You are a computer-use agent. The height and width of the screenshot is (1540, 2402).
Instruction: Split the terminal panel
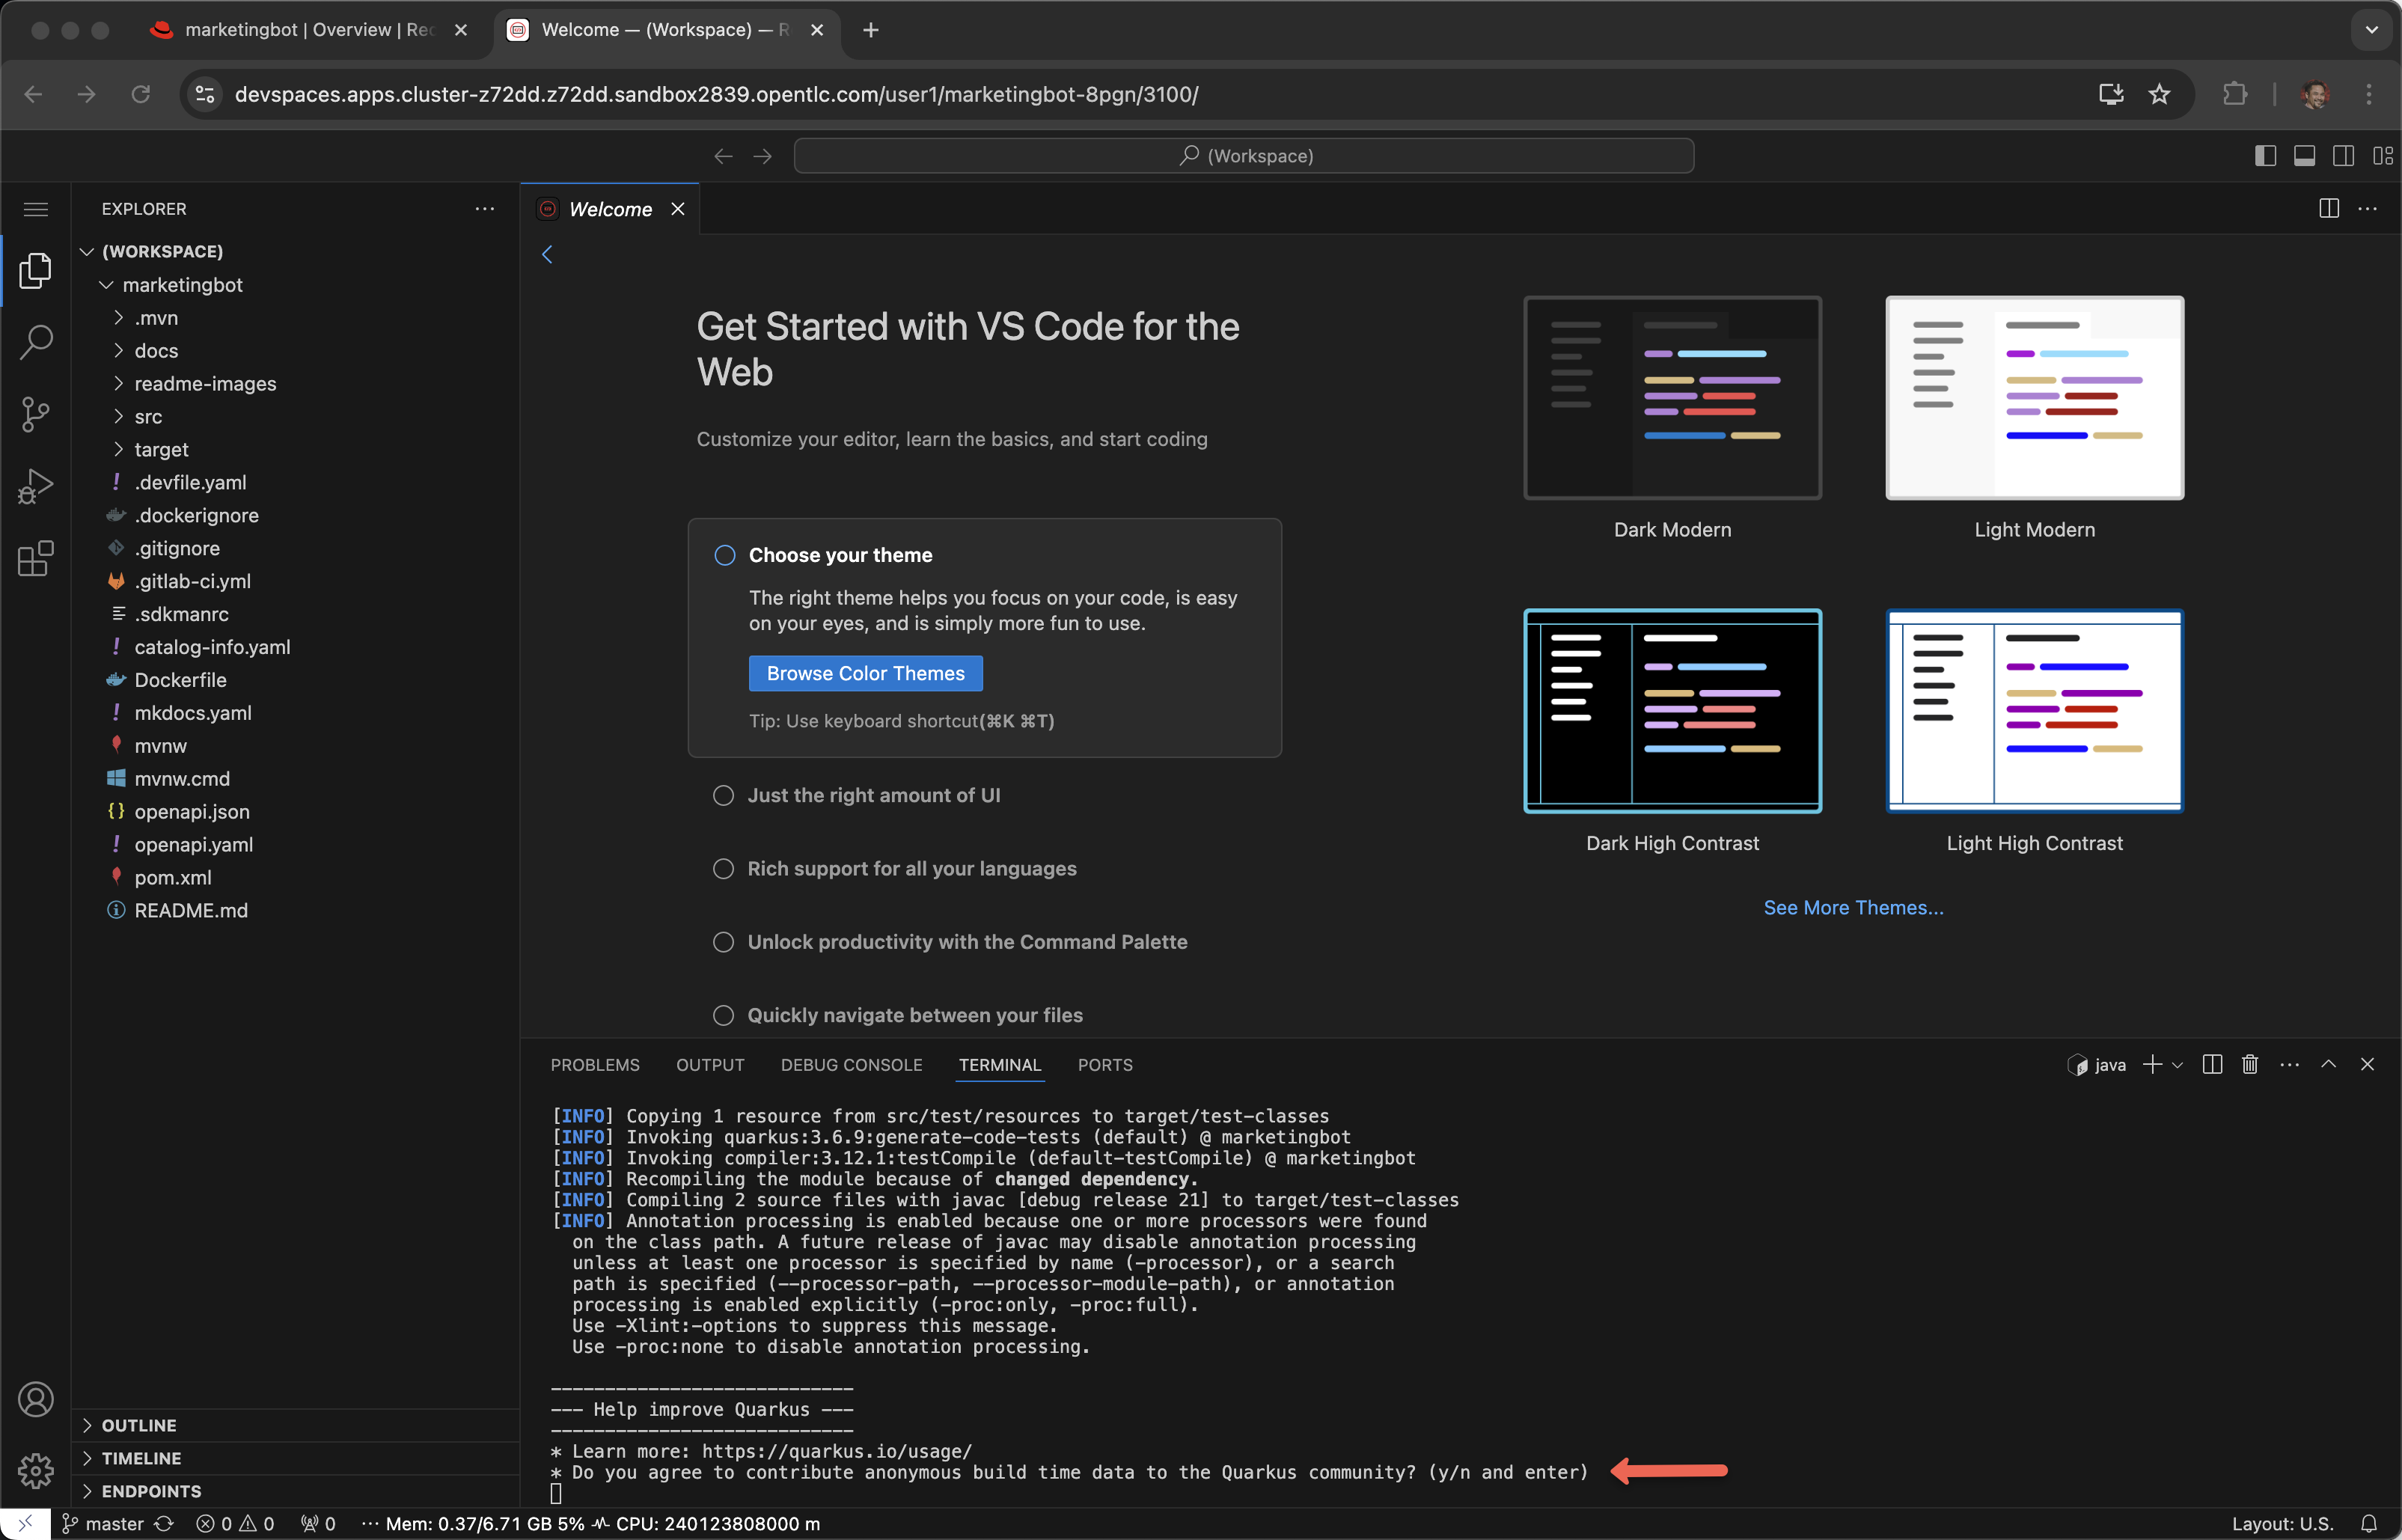pos(2212,1065)
